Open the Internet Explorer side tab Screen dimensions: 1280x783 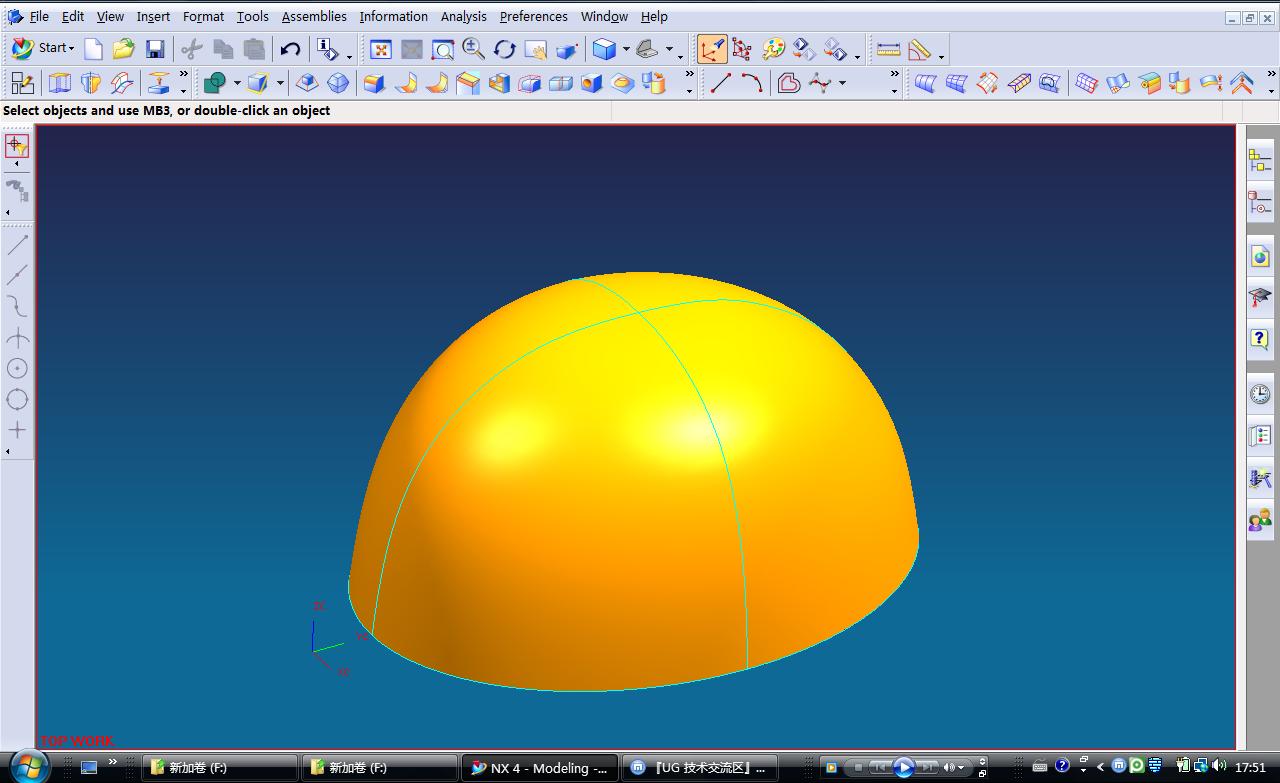tap(1260, 256)
